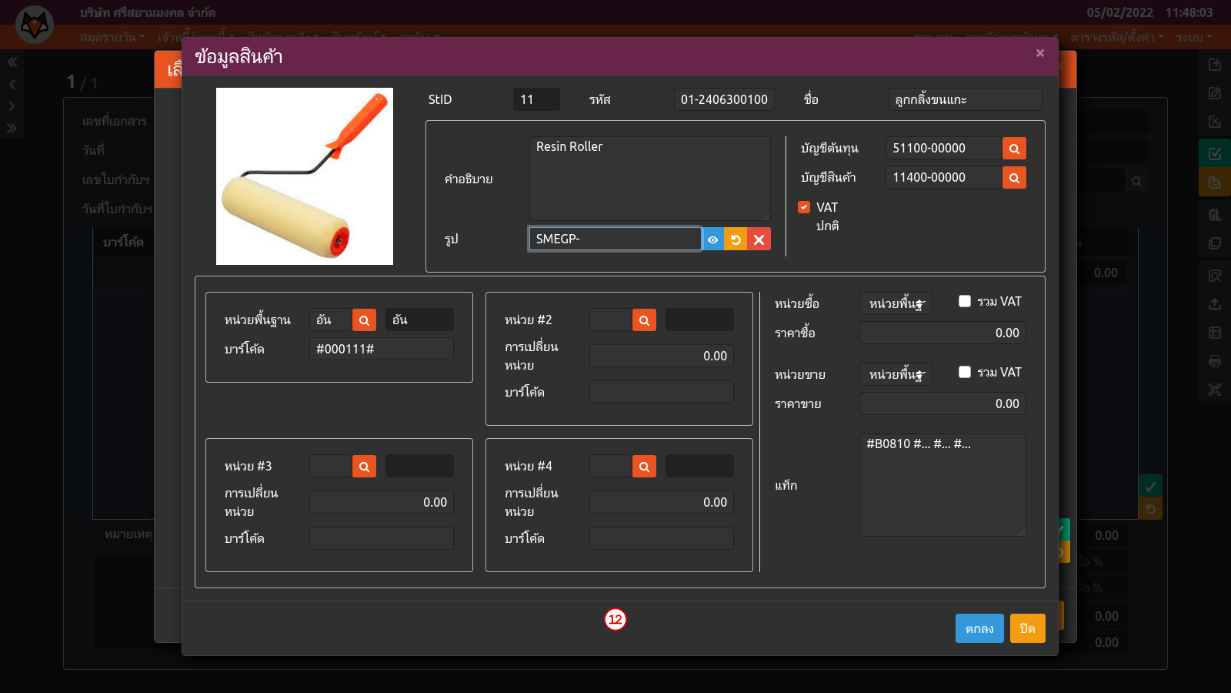Click the print icon in the right sidebar
This screenshot has width=1231, height=693.
coord(1215,361)
